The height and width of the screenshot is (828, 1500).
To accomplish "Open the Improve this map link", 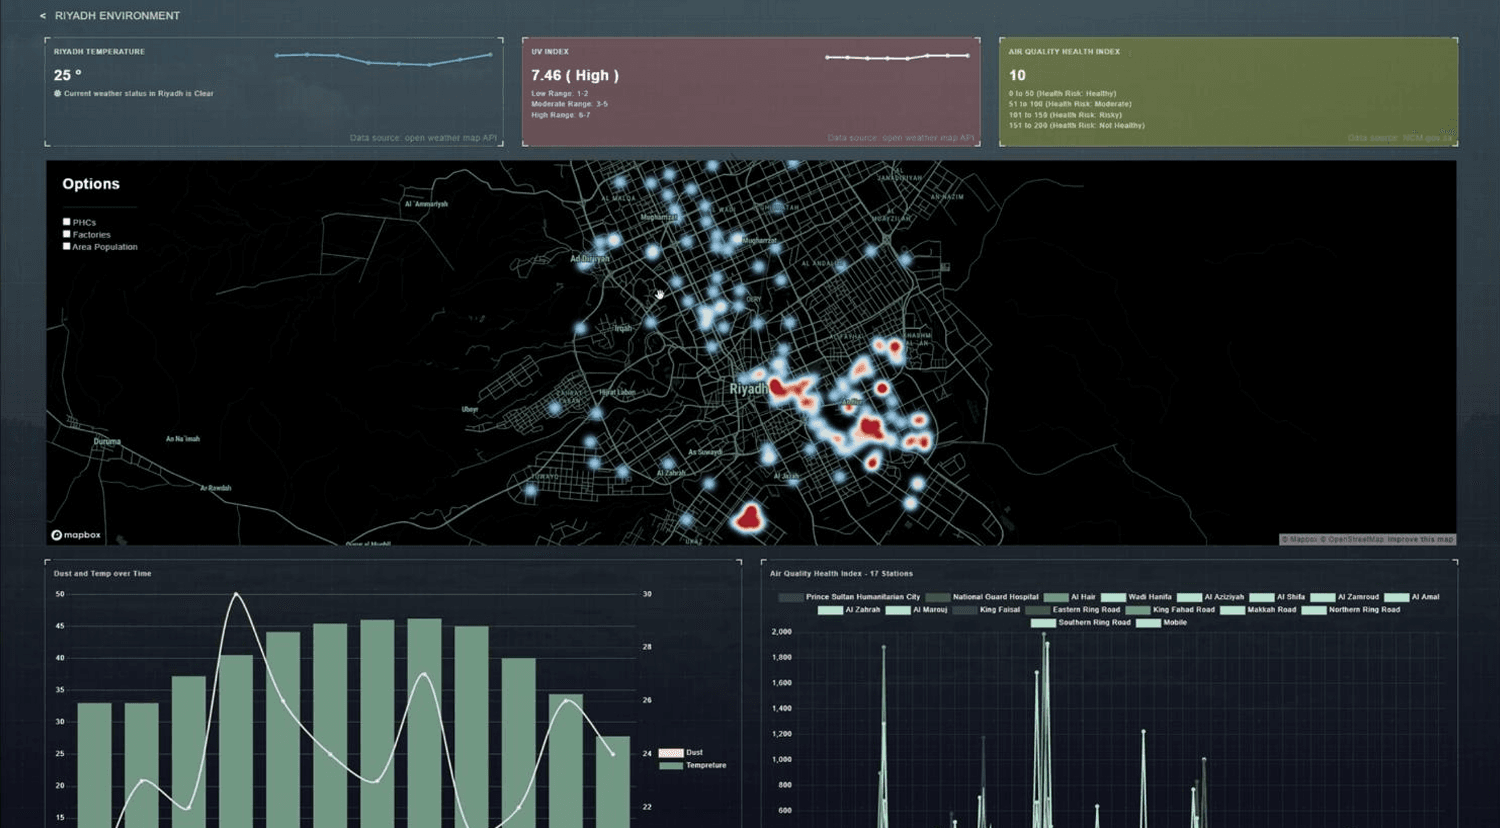I will (x=1420, y=539).
